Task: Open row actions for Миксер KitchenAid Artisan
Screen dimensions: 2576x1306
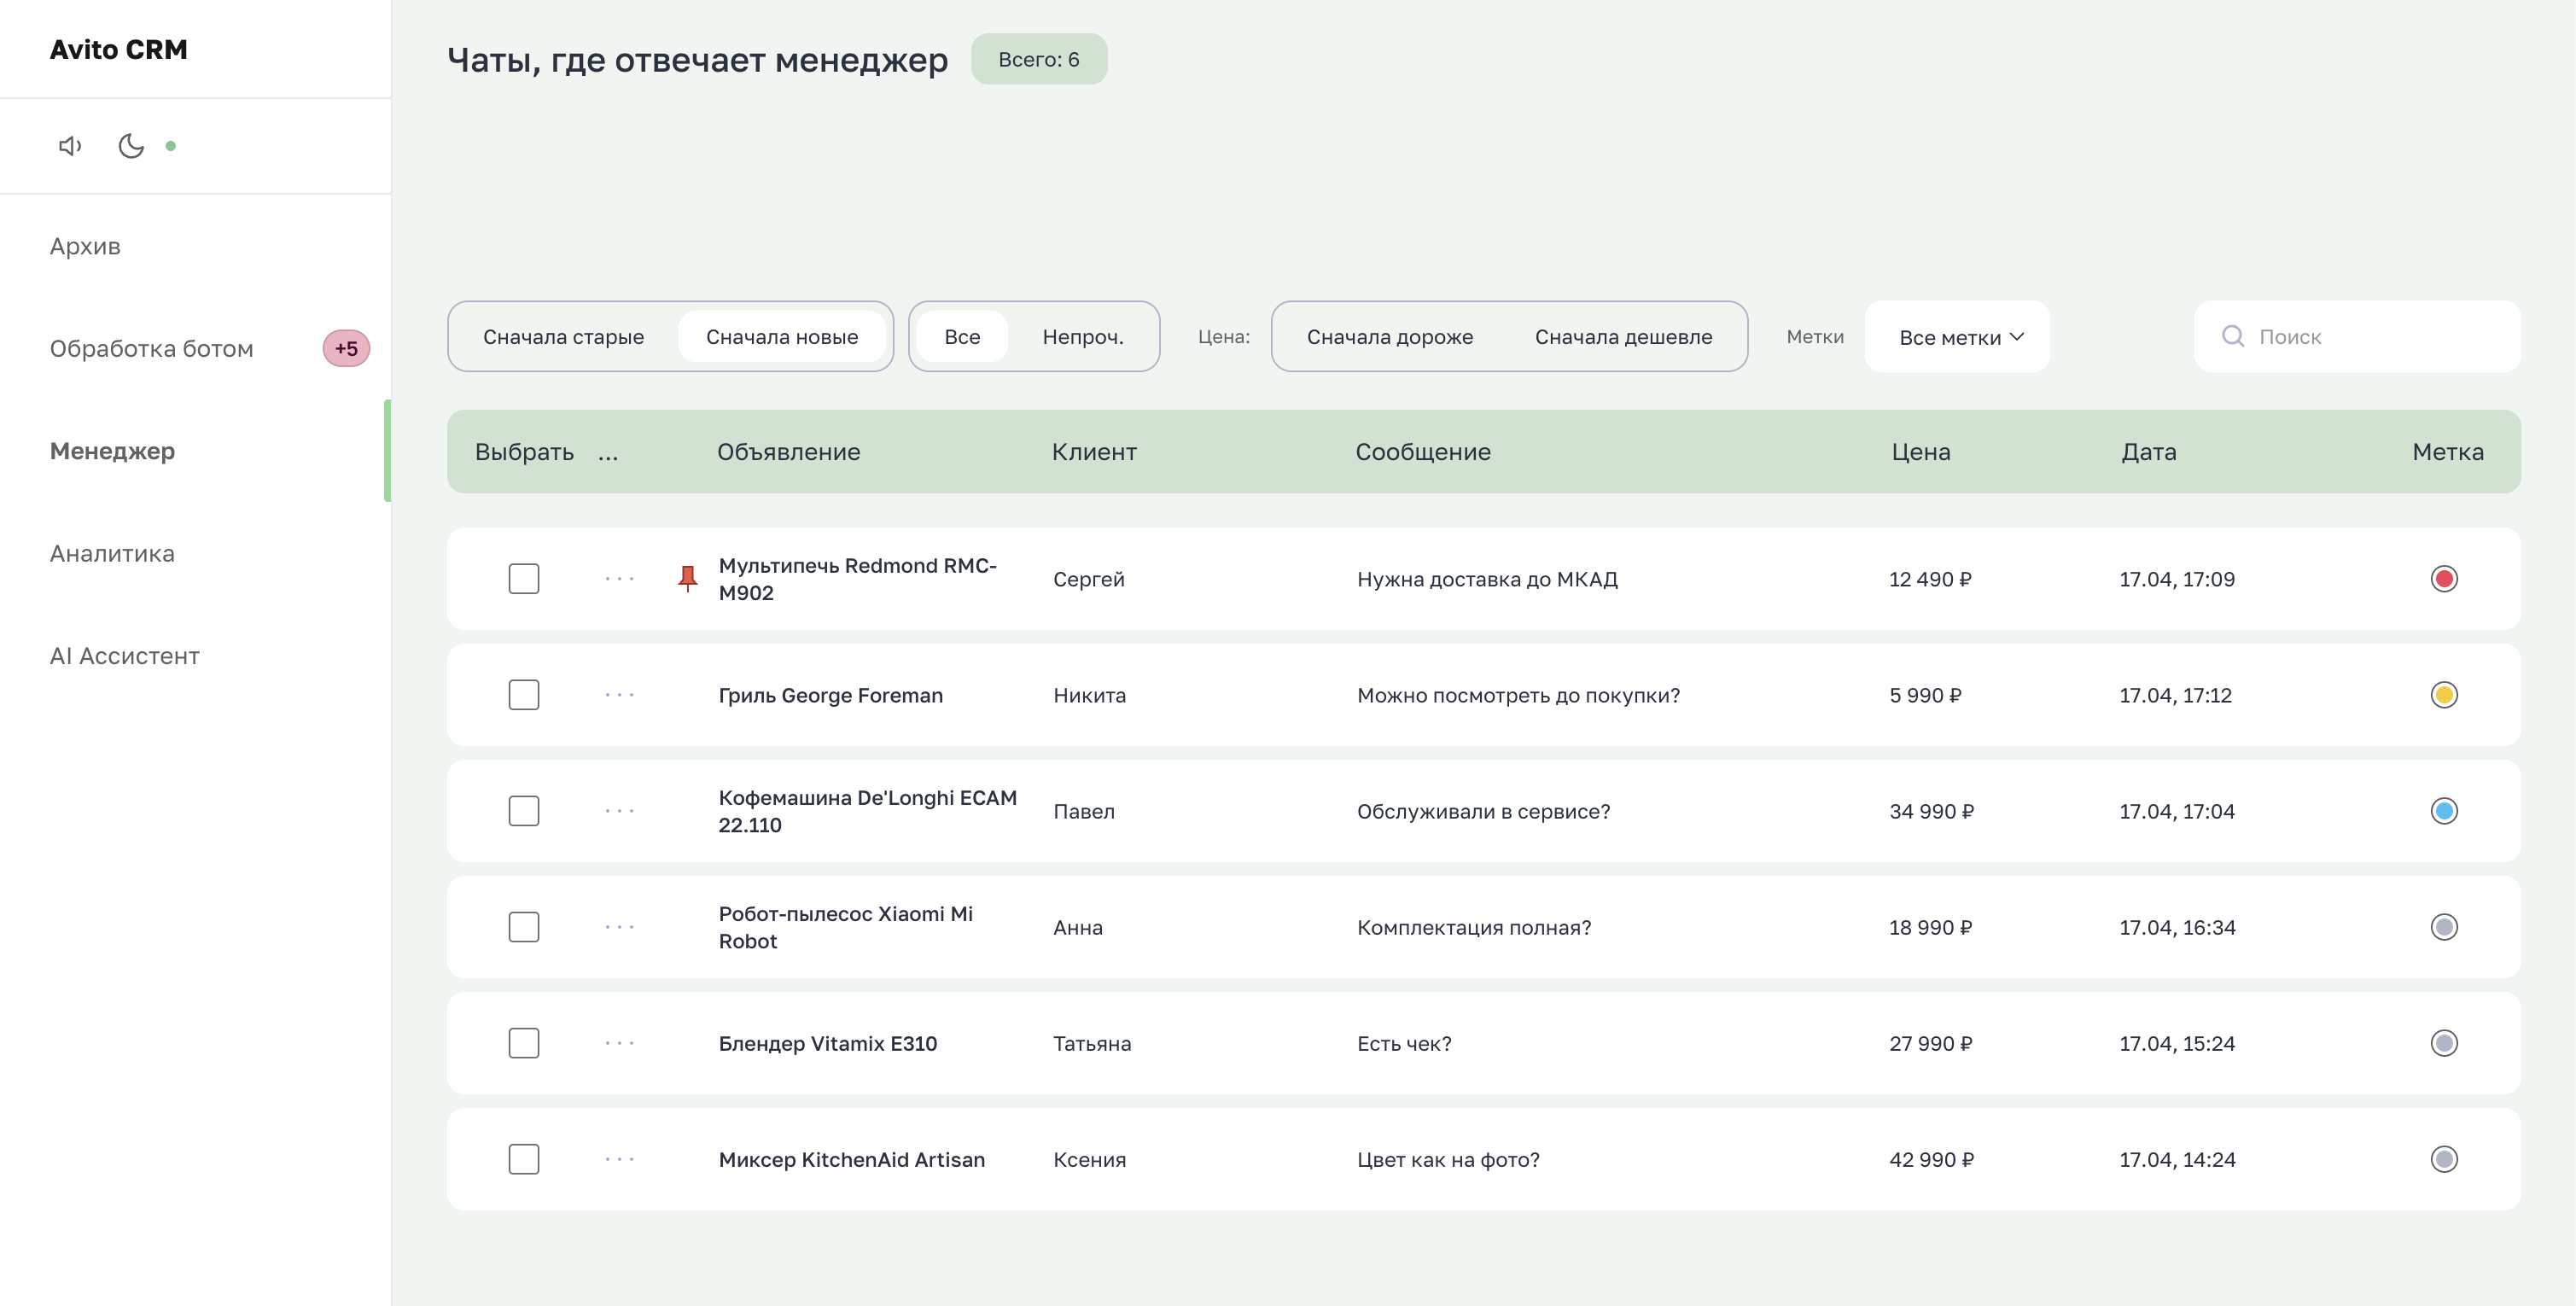Action: [x=619, y=1159]
